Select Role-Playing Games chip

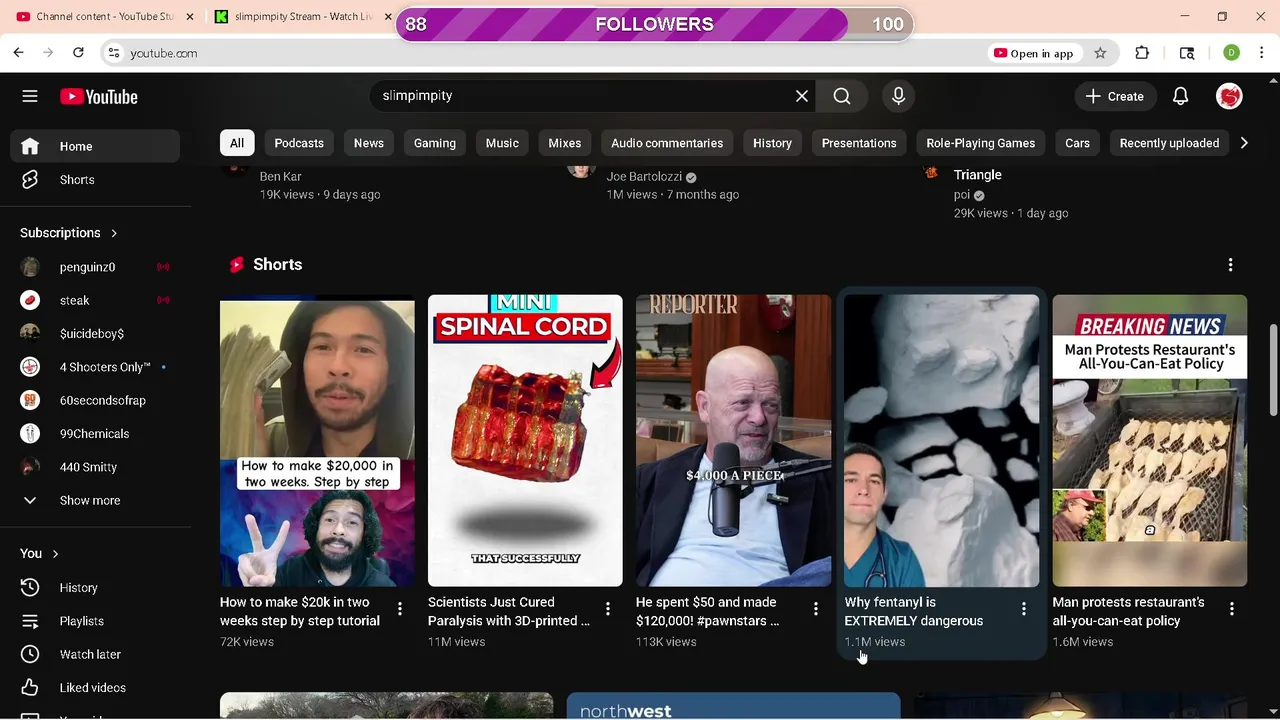tap(980, 143)
